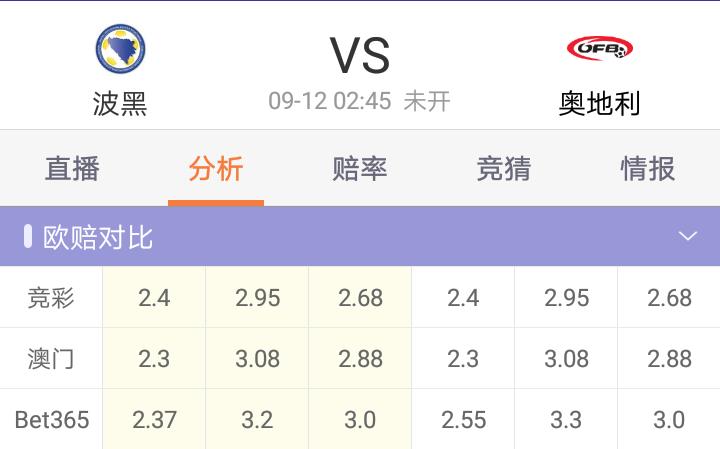Go to the 竞猜 tab
Viewport: 720px width, 449px height.
pyautogui.click(x=504, y=169)
